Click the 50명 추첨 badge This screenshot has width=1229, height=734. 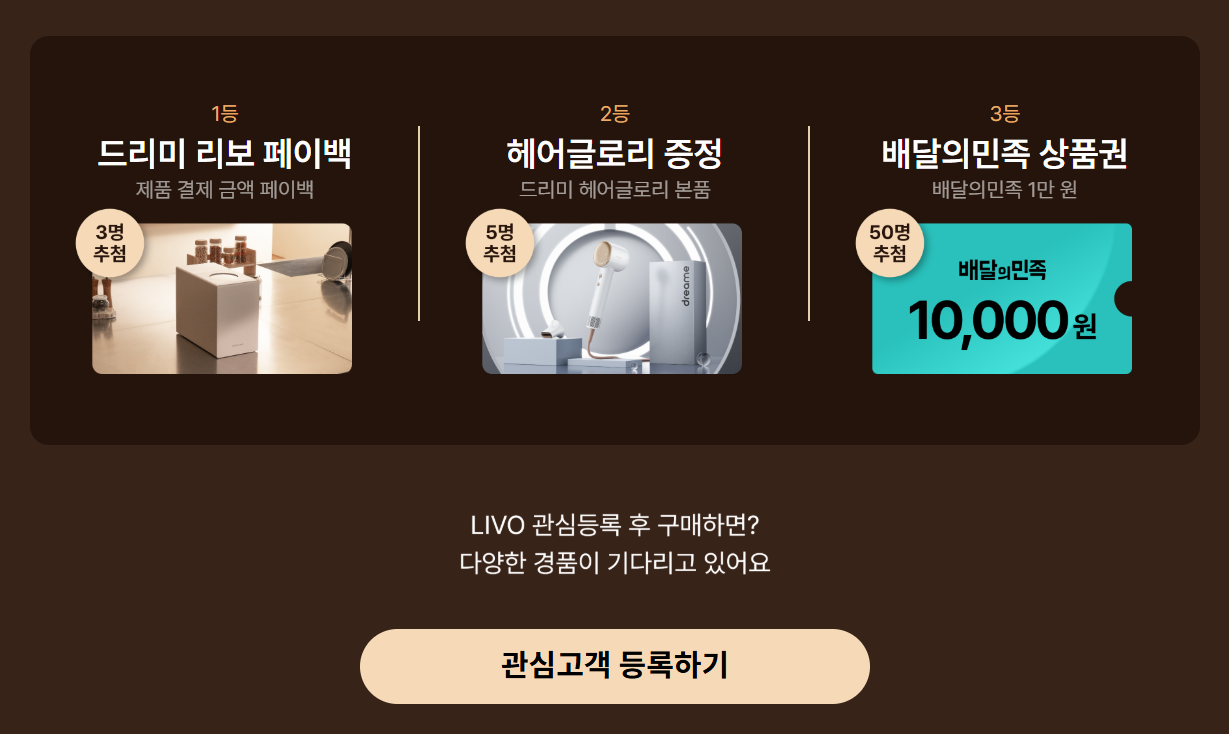click(889, 243)
